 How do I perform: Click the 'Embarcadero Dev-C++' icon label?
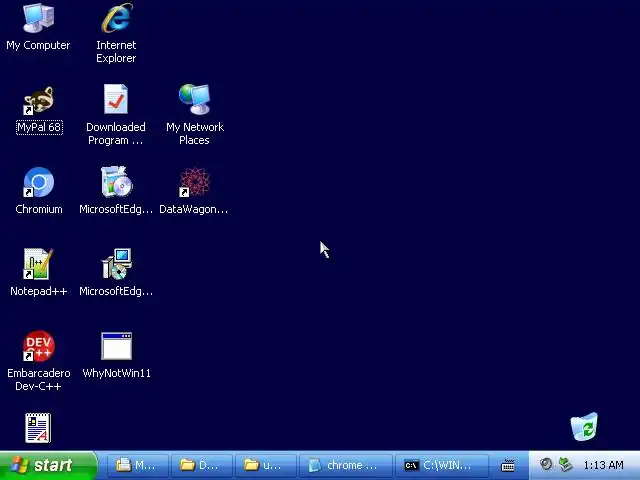(38, 380)
